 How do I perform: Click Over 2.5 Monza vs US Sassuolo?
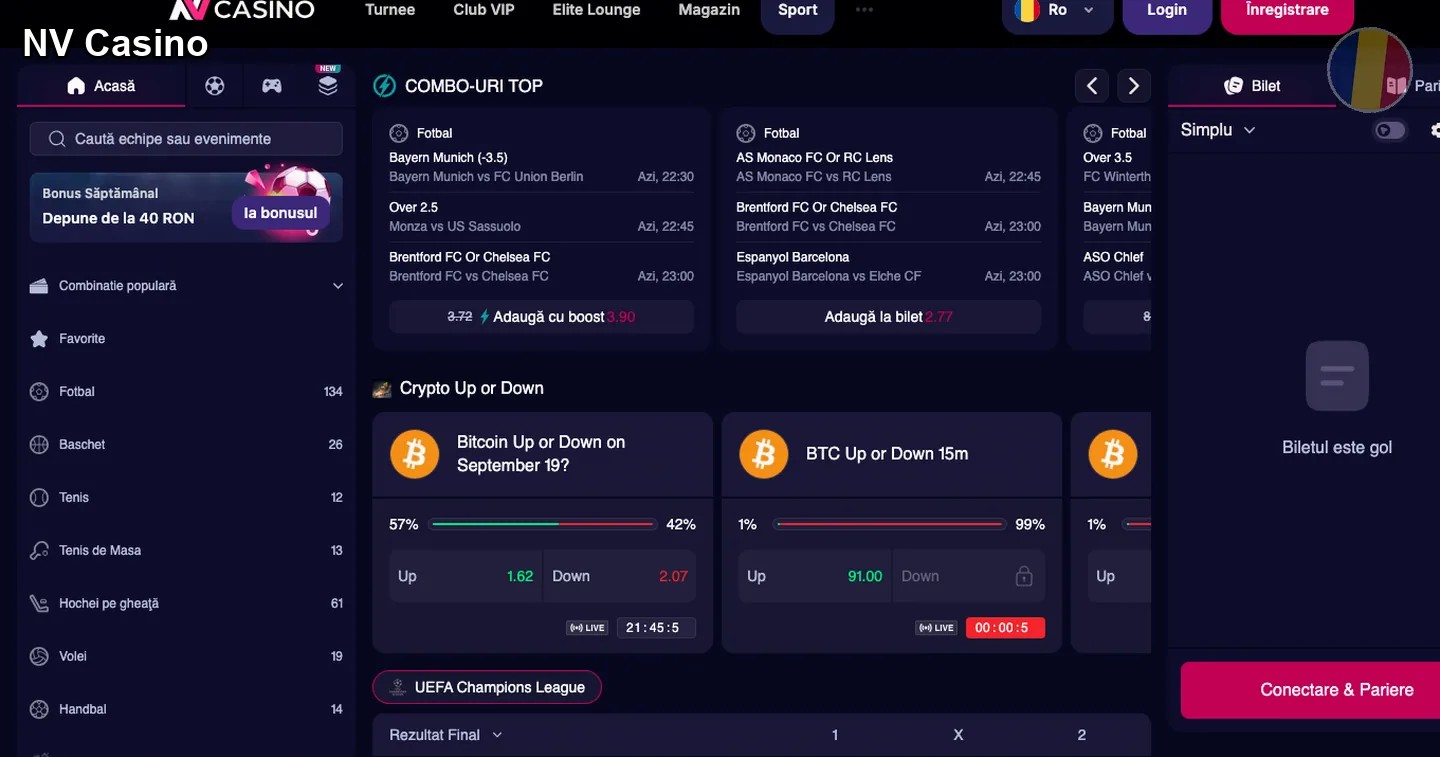(541, 217)
